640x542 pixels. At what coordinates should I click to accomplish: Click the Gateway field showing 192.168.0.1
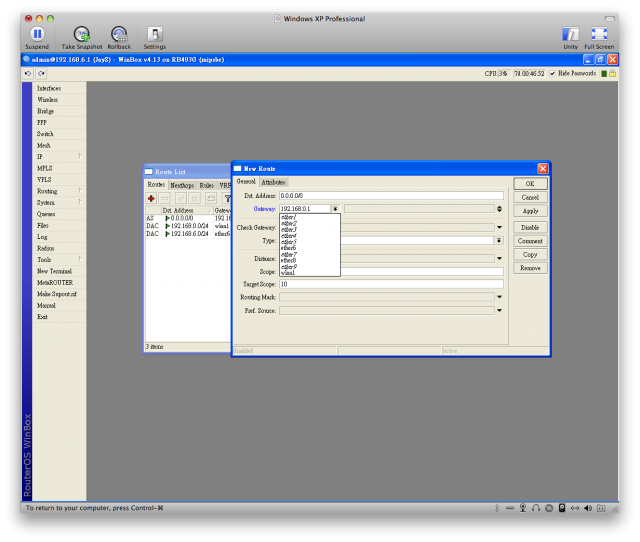pos(305,209)
